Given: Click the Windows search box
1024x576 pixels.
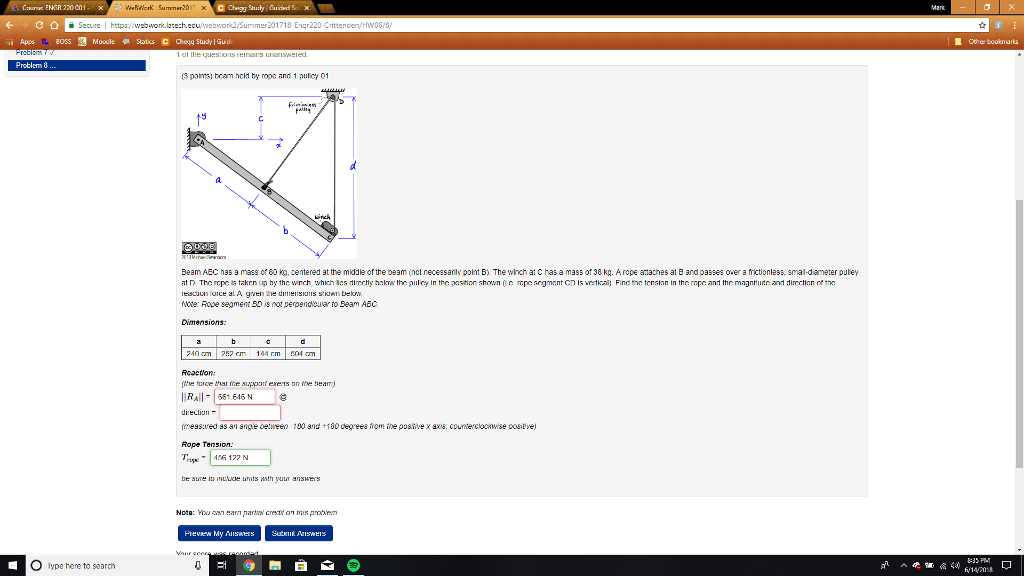Looking at the screenshot, I should click(110, 565).
